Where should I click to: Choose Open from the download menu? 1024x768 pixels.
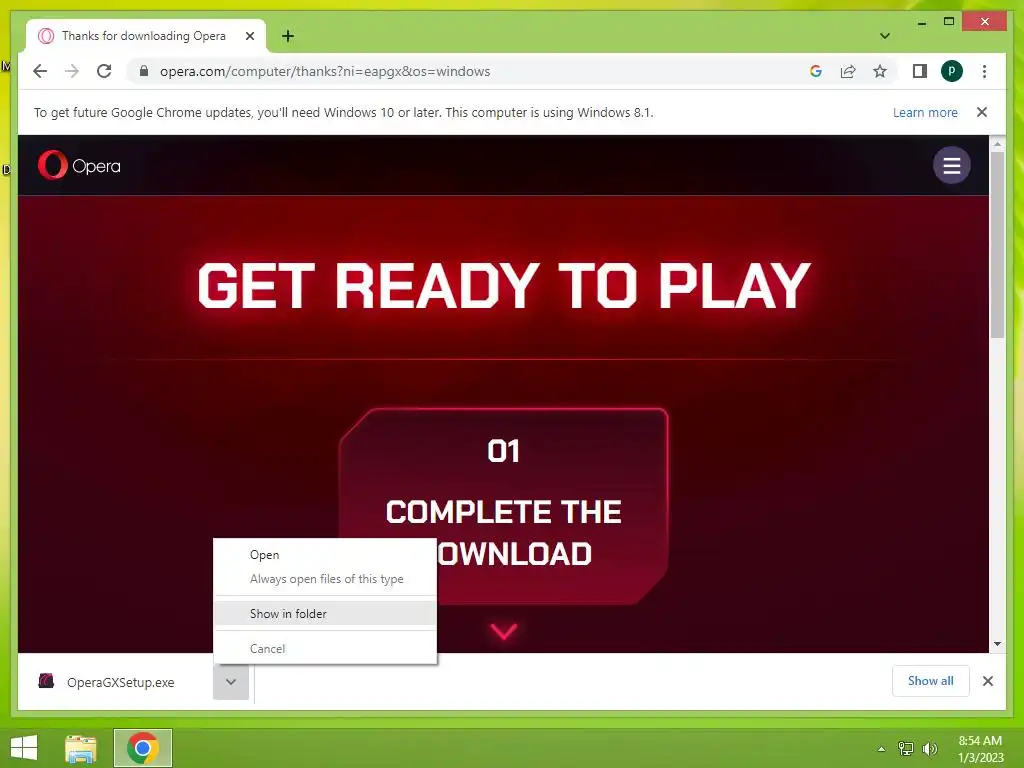coord(325,554)
